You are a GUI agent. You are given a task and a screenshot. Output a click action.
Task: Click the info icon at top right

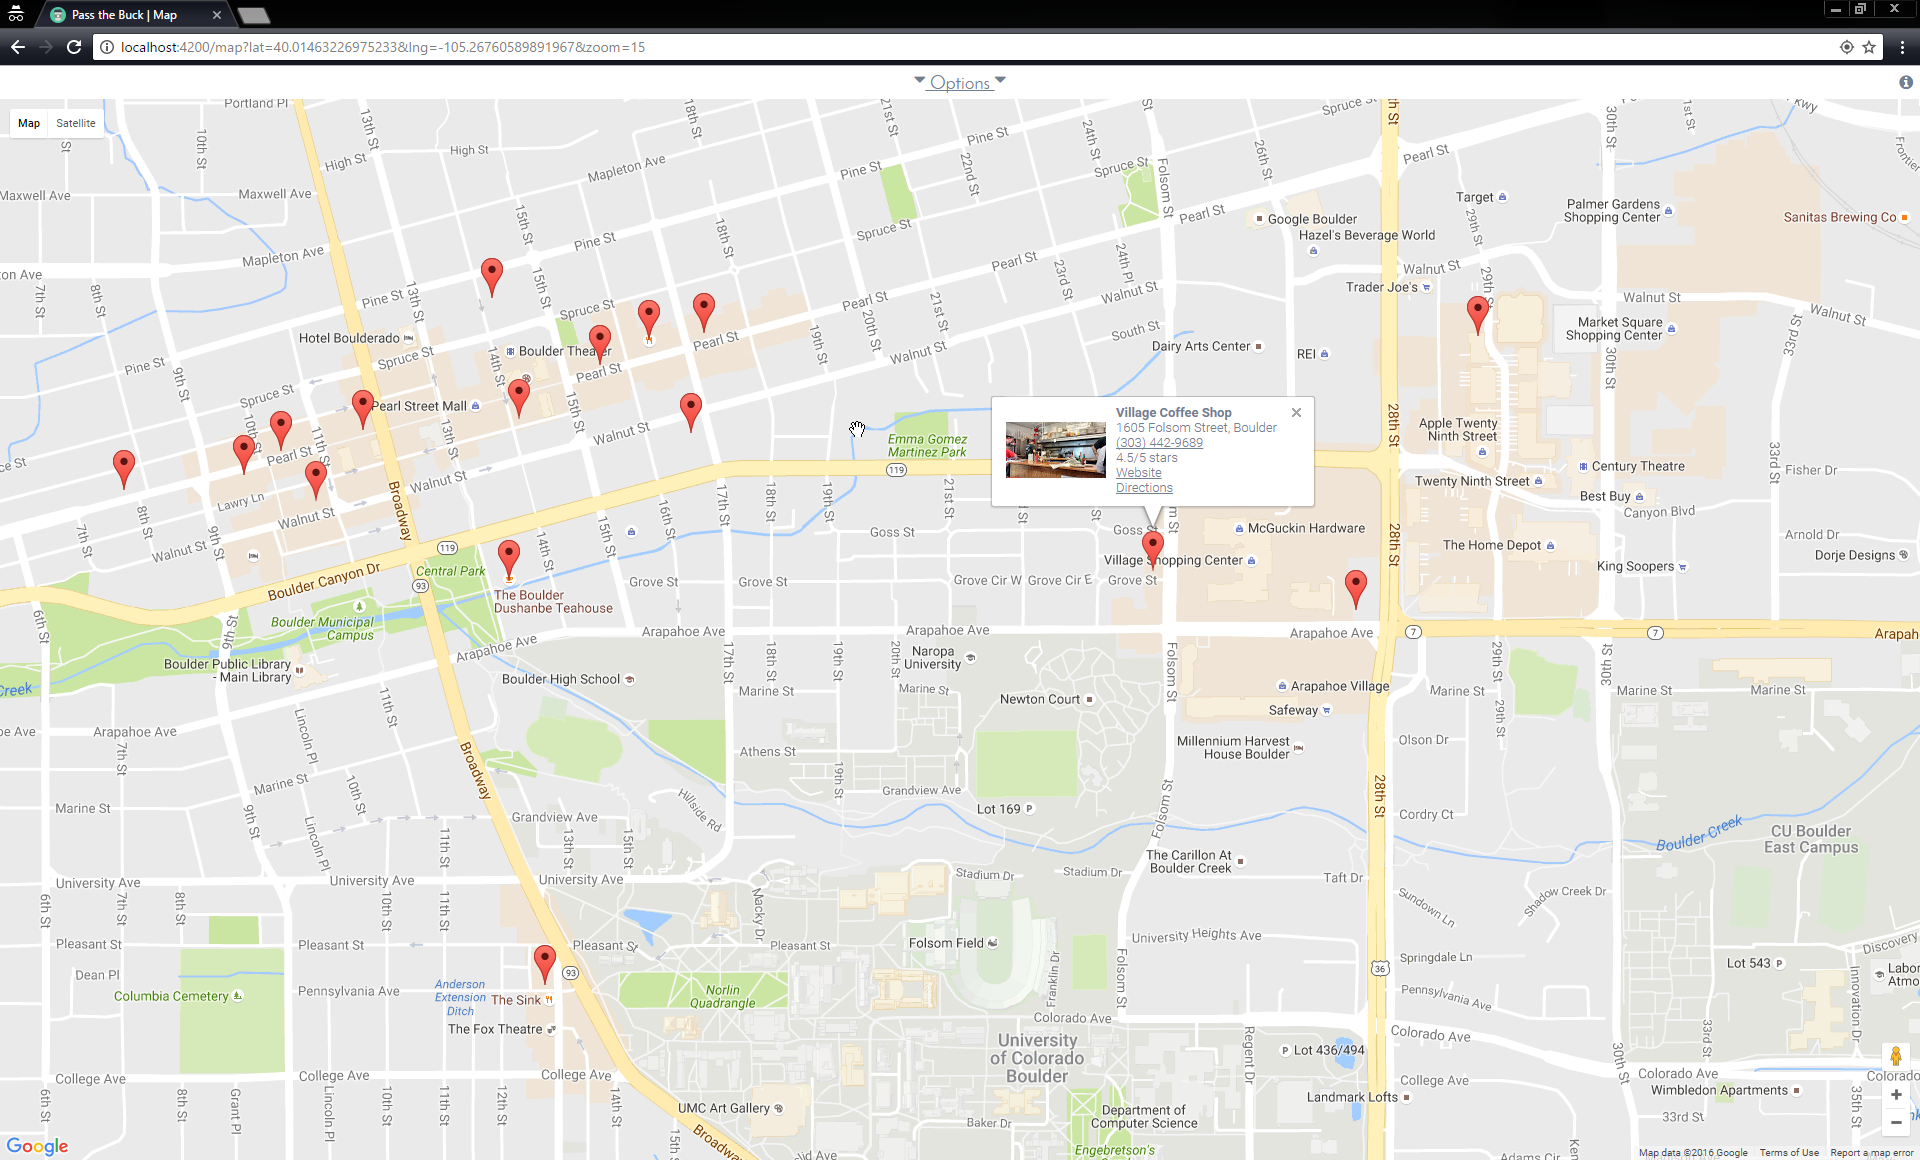click(x=1905, y=83)
